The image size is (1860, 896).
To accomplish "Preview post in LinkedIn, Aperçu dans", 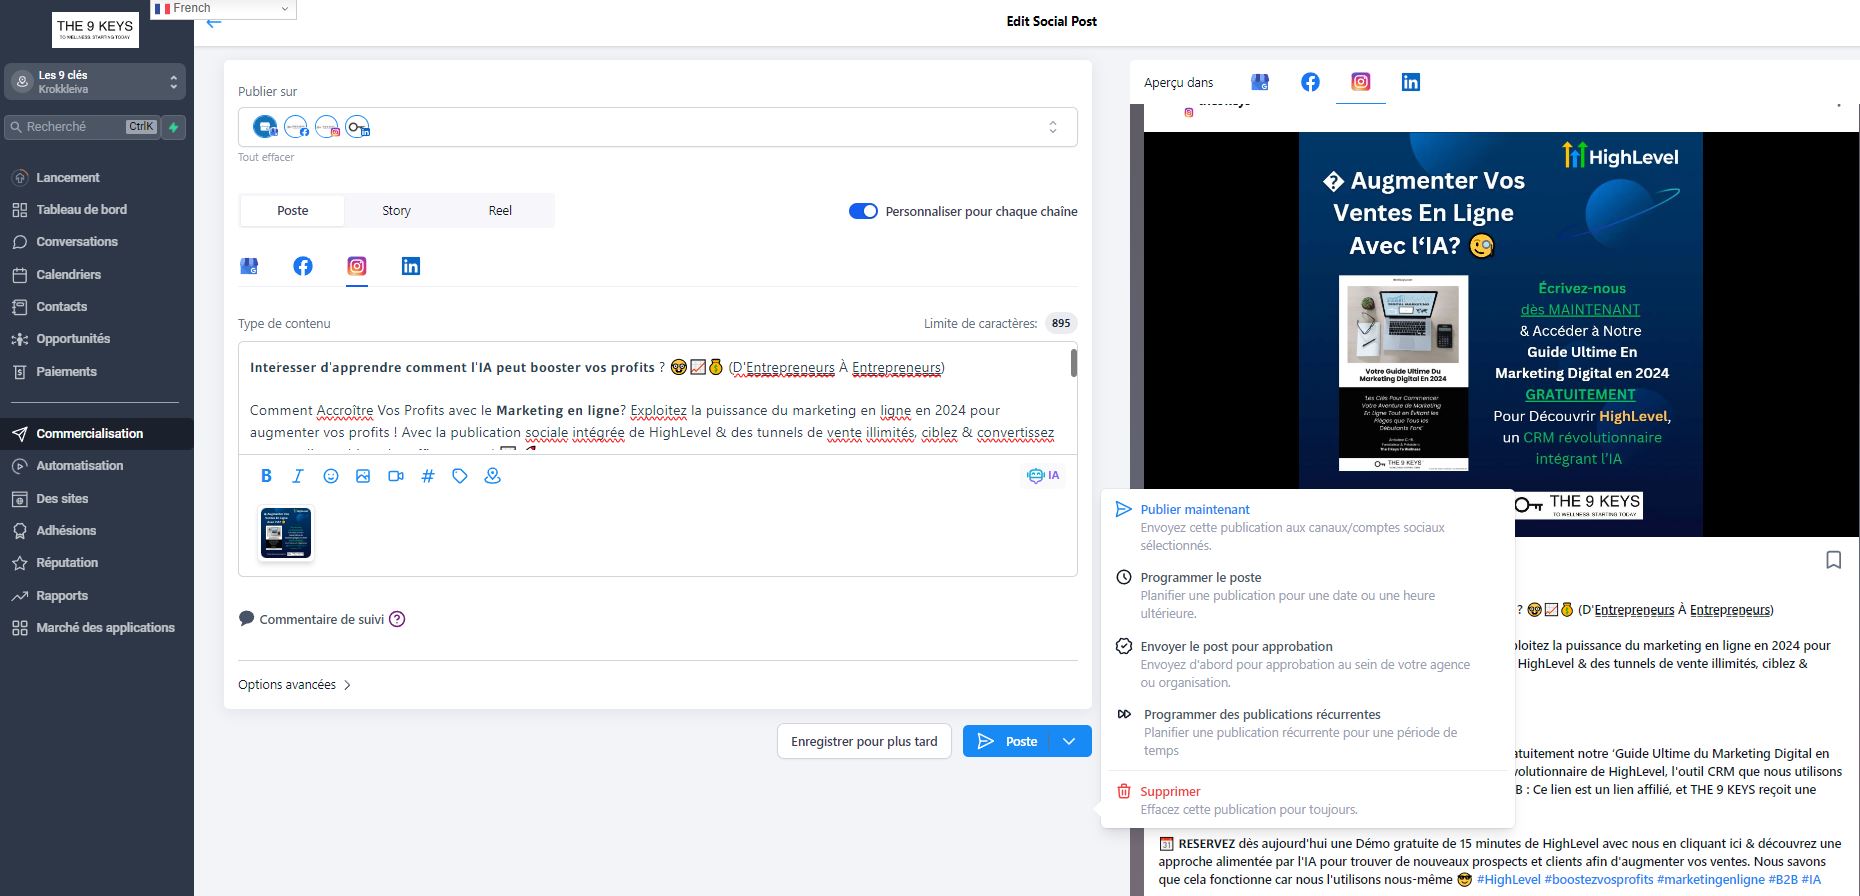I will click(x=1411, y=82).
